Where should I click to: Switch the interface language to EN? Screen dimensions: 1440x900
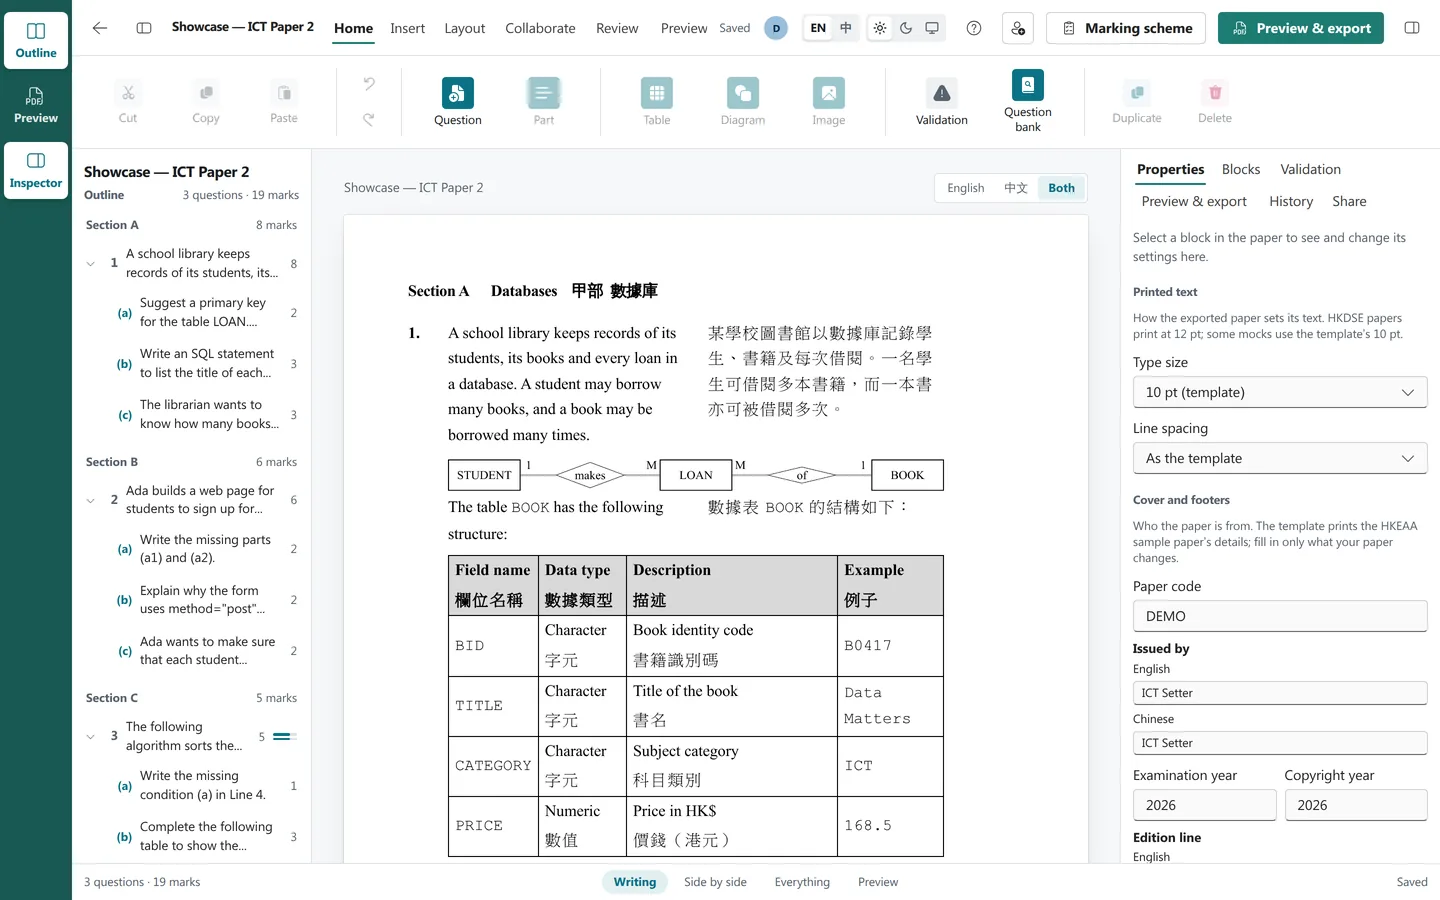(818, 28)
